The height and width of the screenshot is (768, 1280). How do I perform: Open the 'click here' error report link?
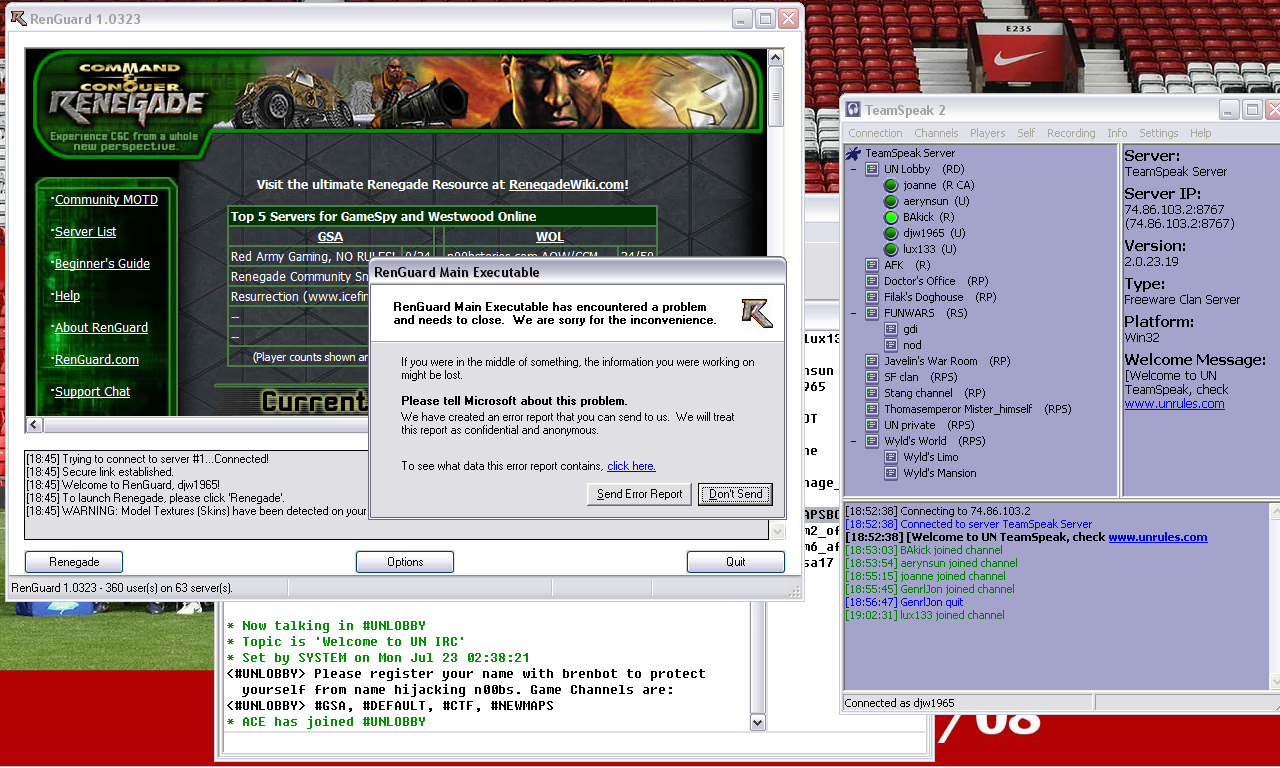(x=631, y=466)
